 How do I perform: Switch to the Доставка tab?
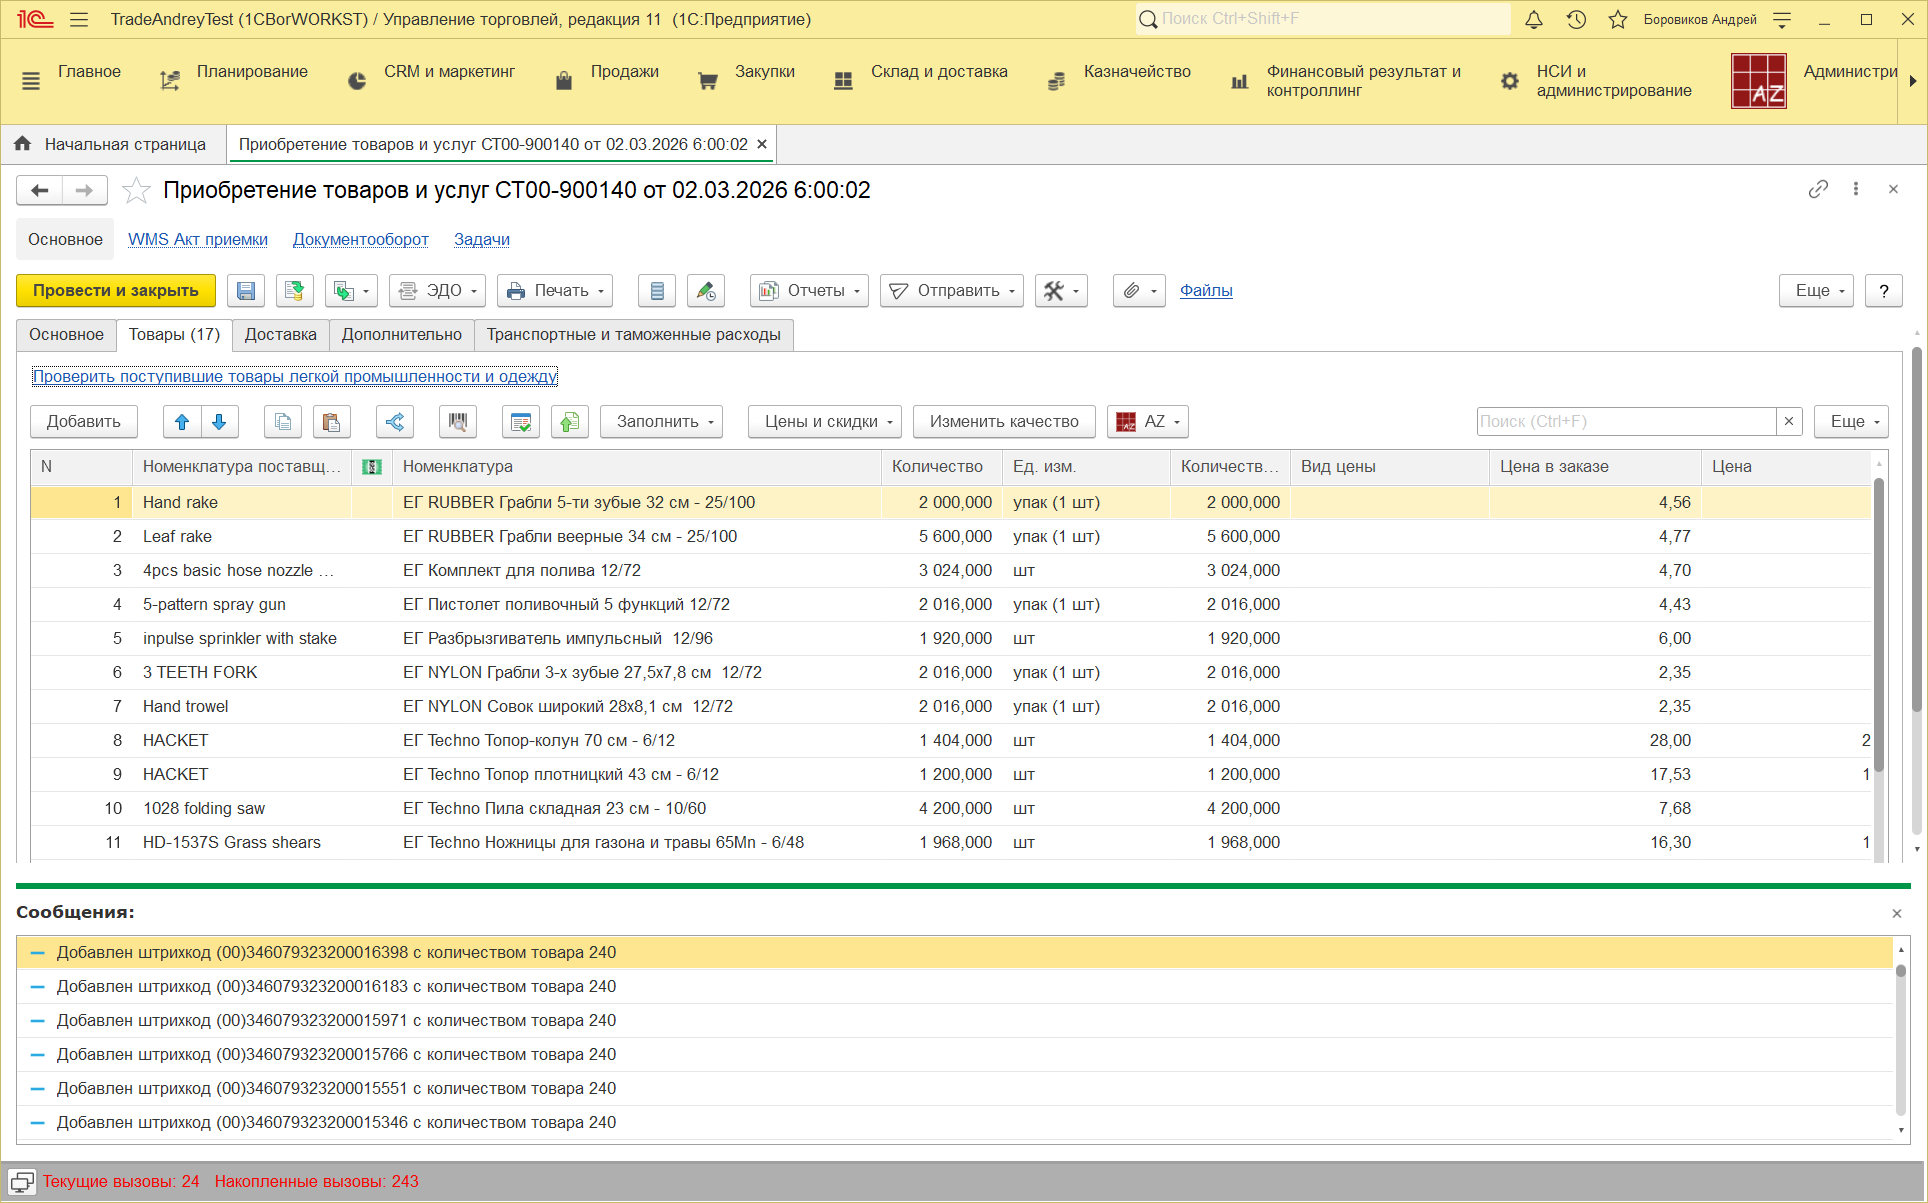[x=280, y=335]
